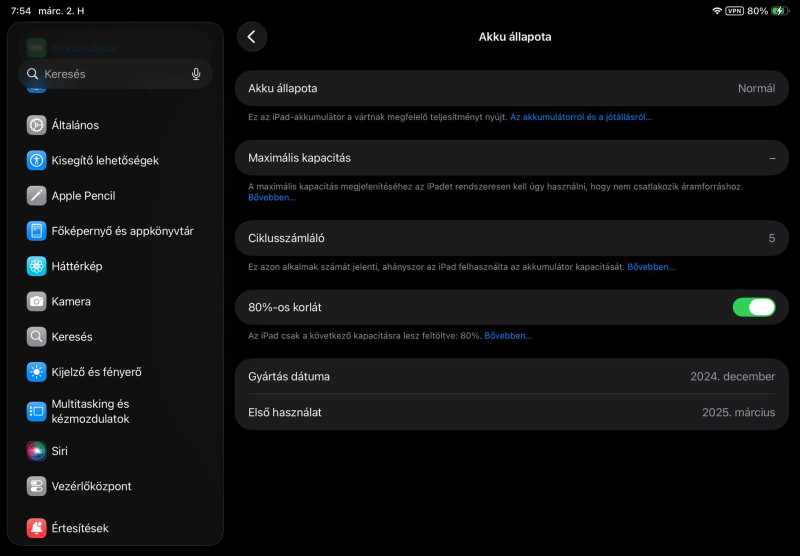Click Bővebben link under Ciklusszámláló
This screenshot has height=556, width=800.
pyautogui.click(x=651, y=267)
